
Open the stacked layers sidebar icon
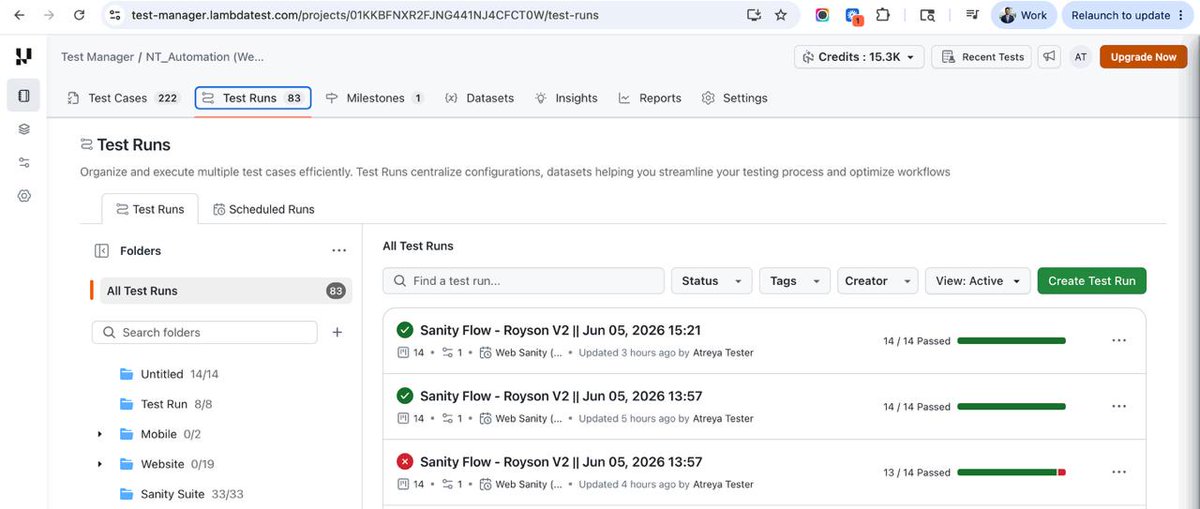[24, 129]
